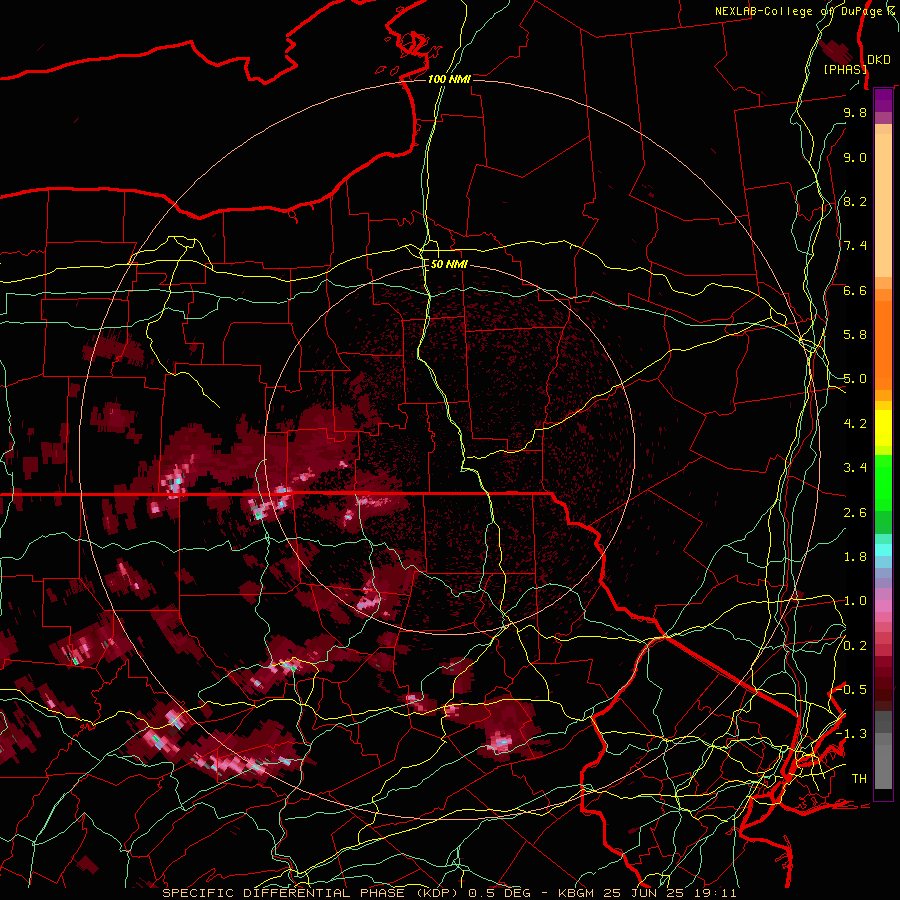This screenshot has width=900, height=900.
Task: Click the 1.0 value on the color scale
Action: (x=855, y=601)
